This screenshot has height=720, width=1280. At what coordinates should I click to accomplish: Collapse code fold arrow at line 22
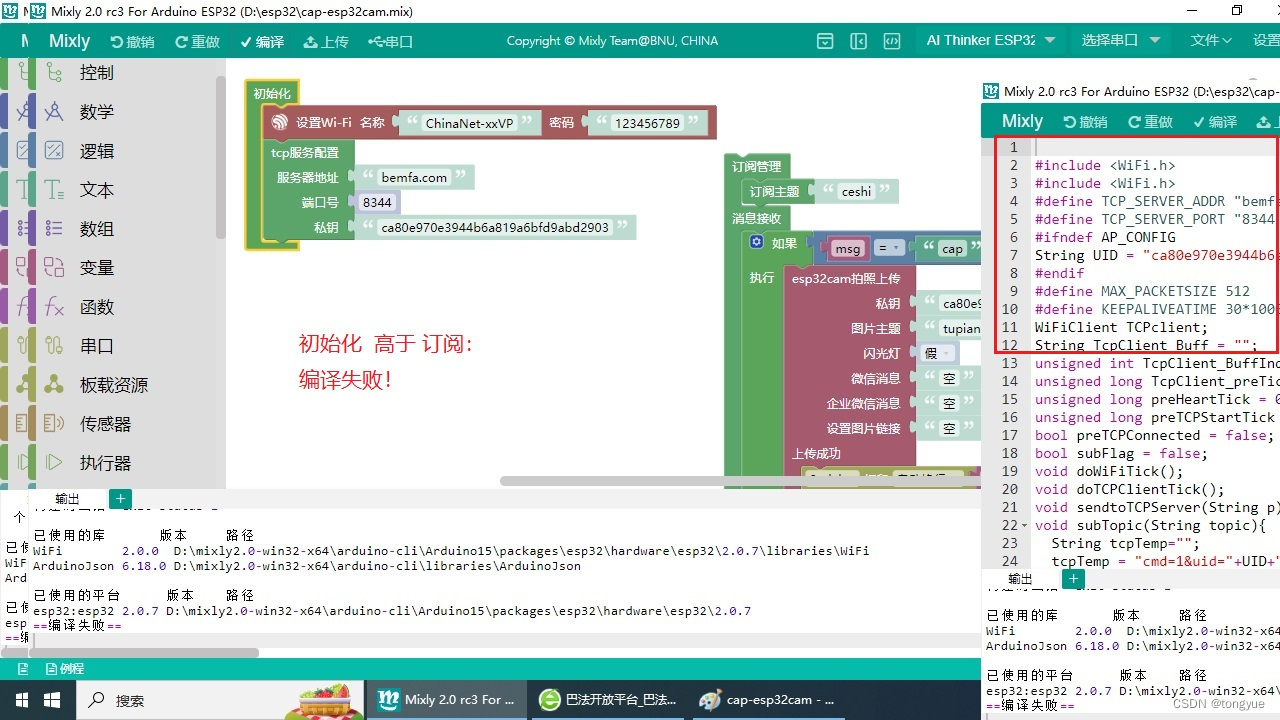(1025, 526)
